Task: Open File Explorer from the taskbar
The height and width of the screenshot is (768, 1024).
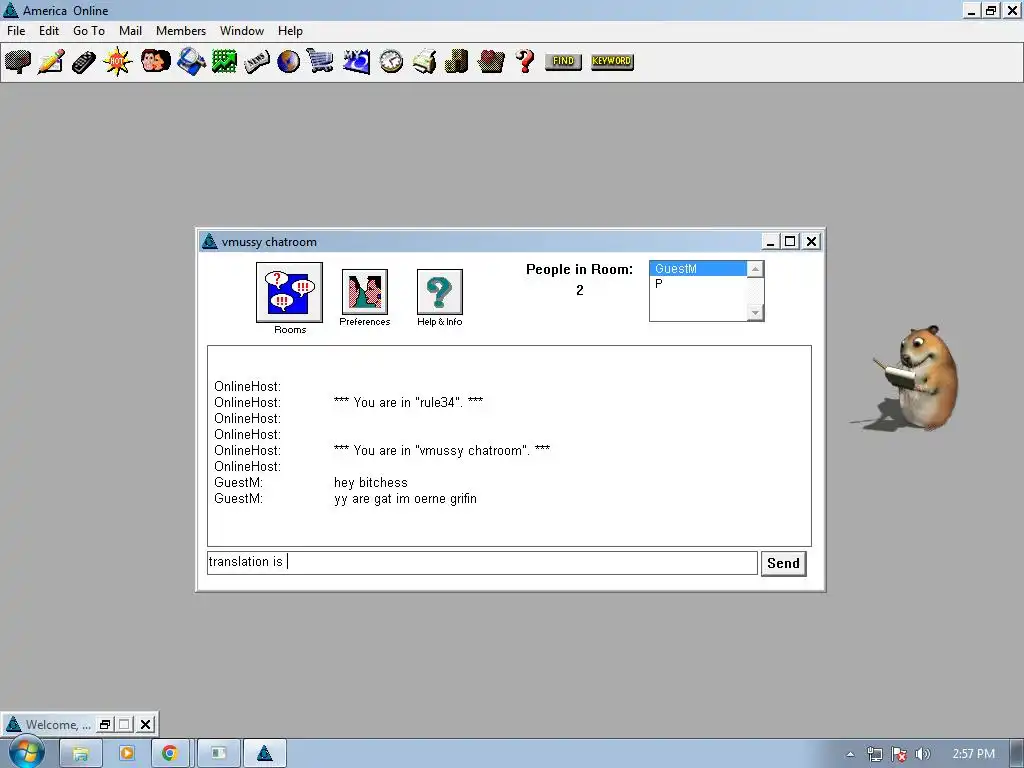Action: [x=80, y=753]
